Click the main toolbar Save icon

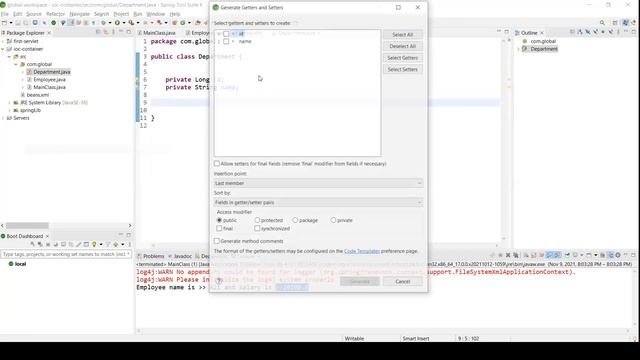click(x=18, y=23)
